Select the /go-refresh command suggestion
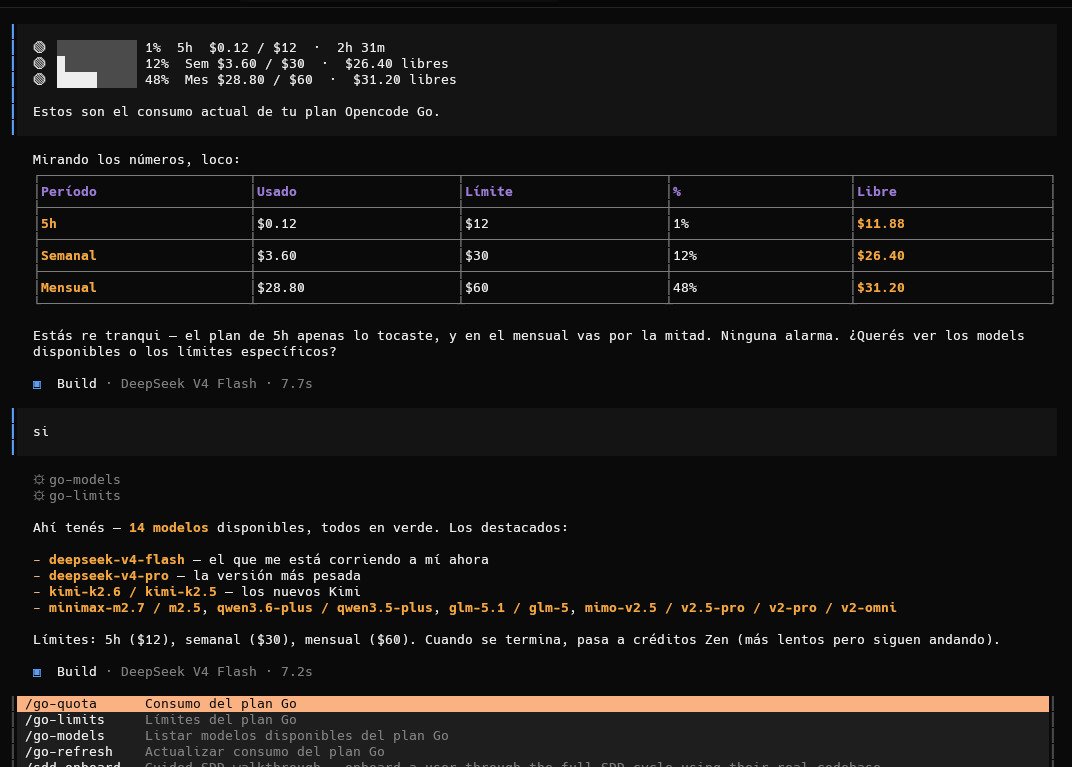The height and width of the screenshot is (767, 1072). tap(533, 751)
